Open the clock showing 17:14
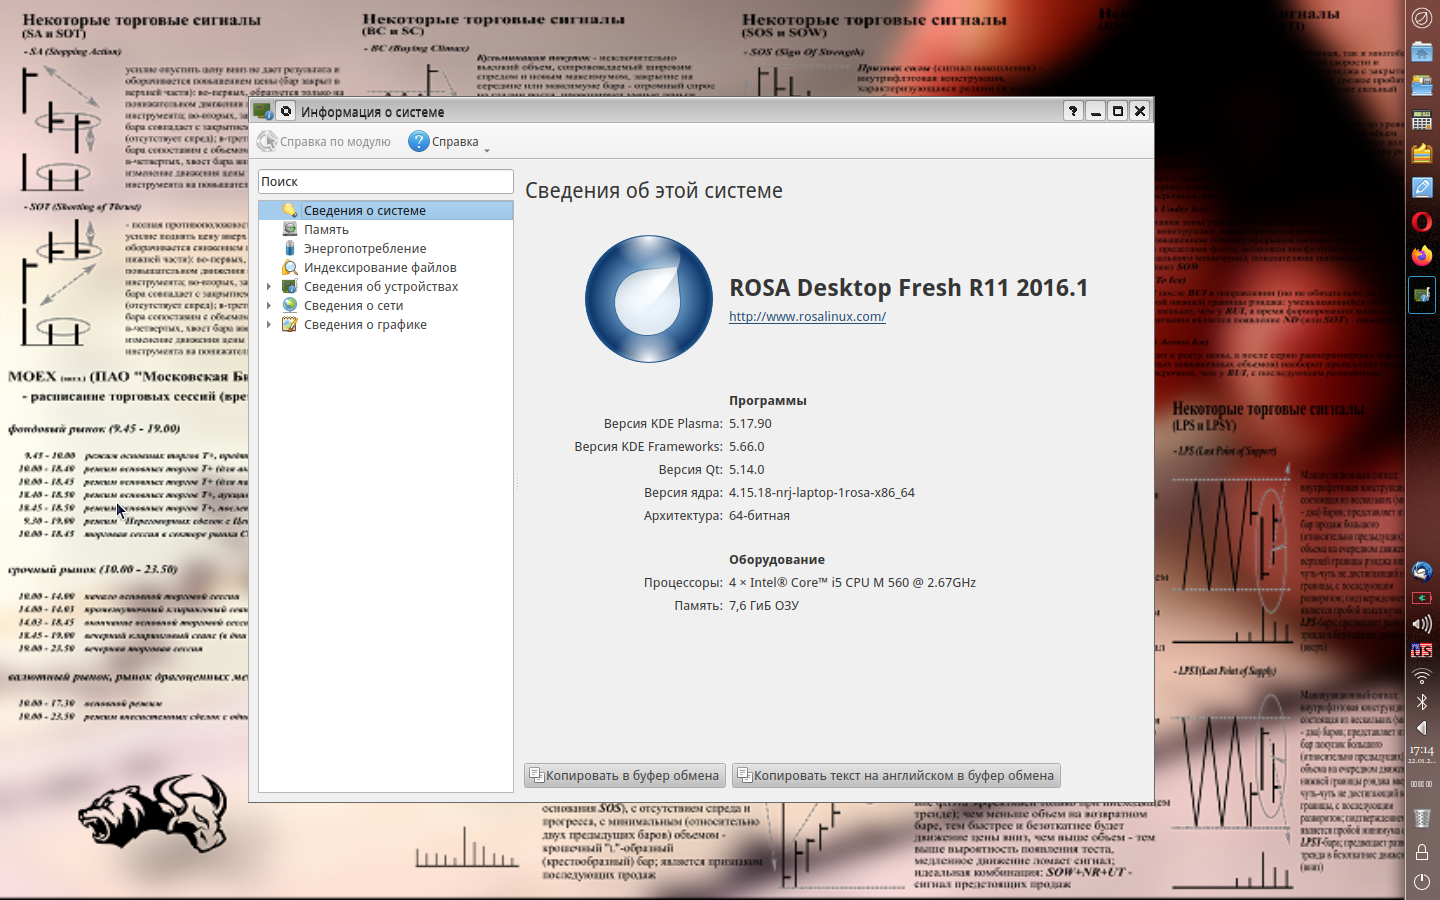The height and width of the screenshot is (900, 1440). (x=1421, y=754)
